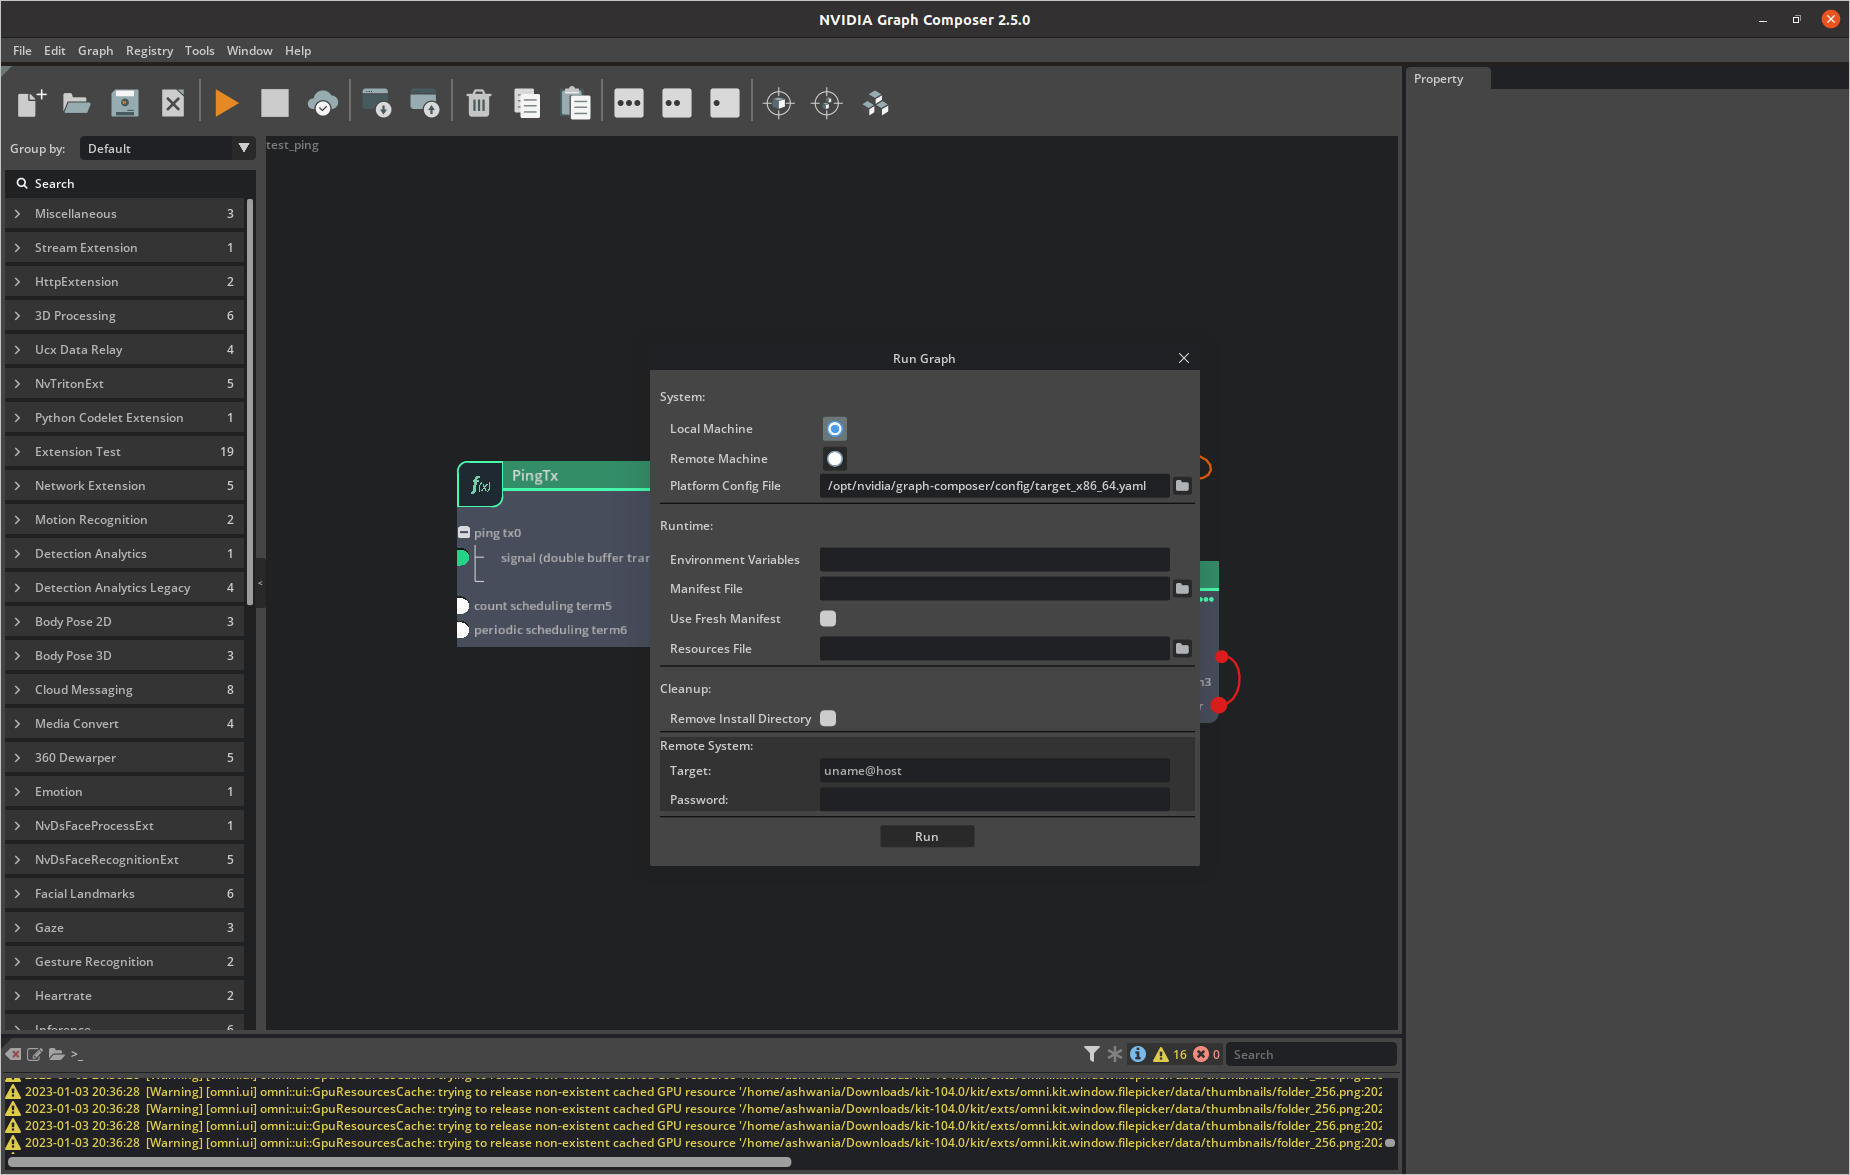The height and width of the screenshot is (1175, 1850).
Task: Click the scattered cubes layout toolbar icon
Action: click(x=875, y=103)
